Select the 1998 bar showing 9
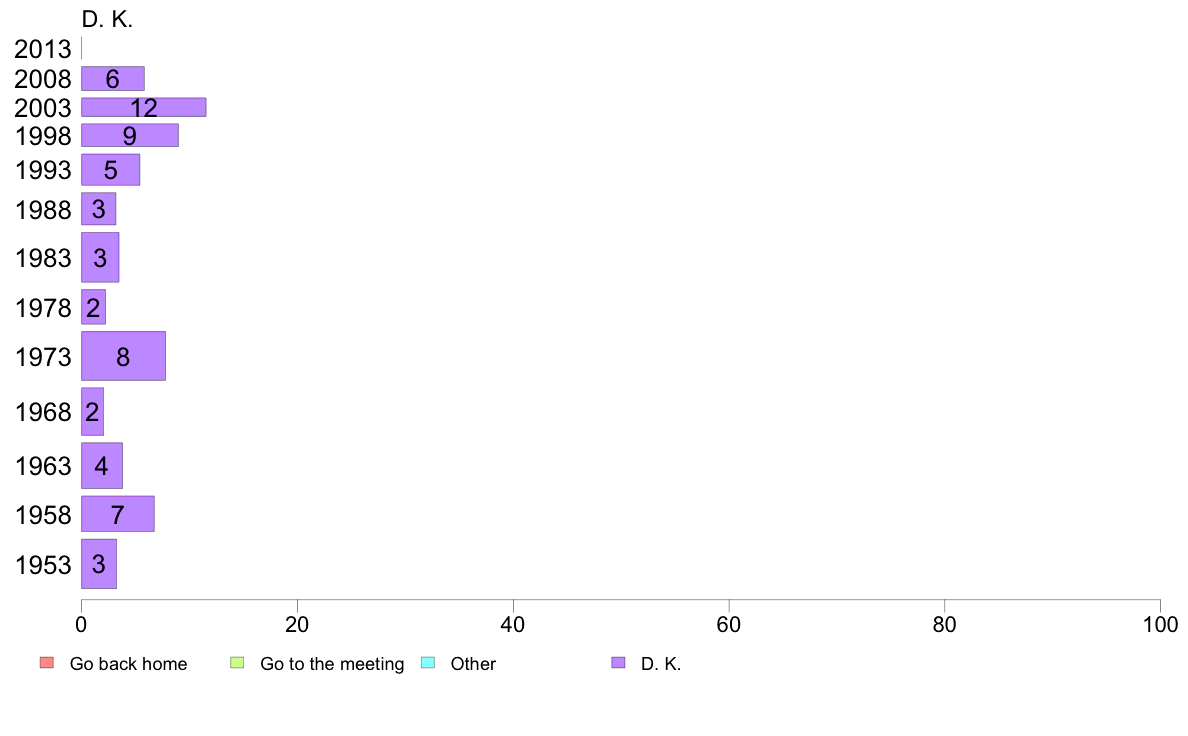 click(x=130, y=136)
